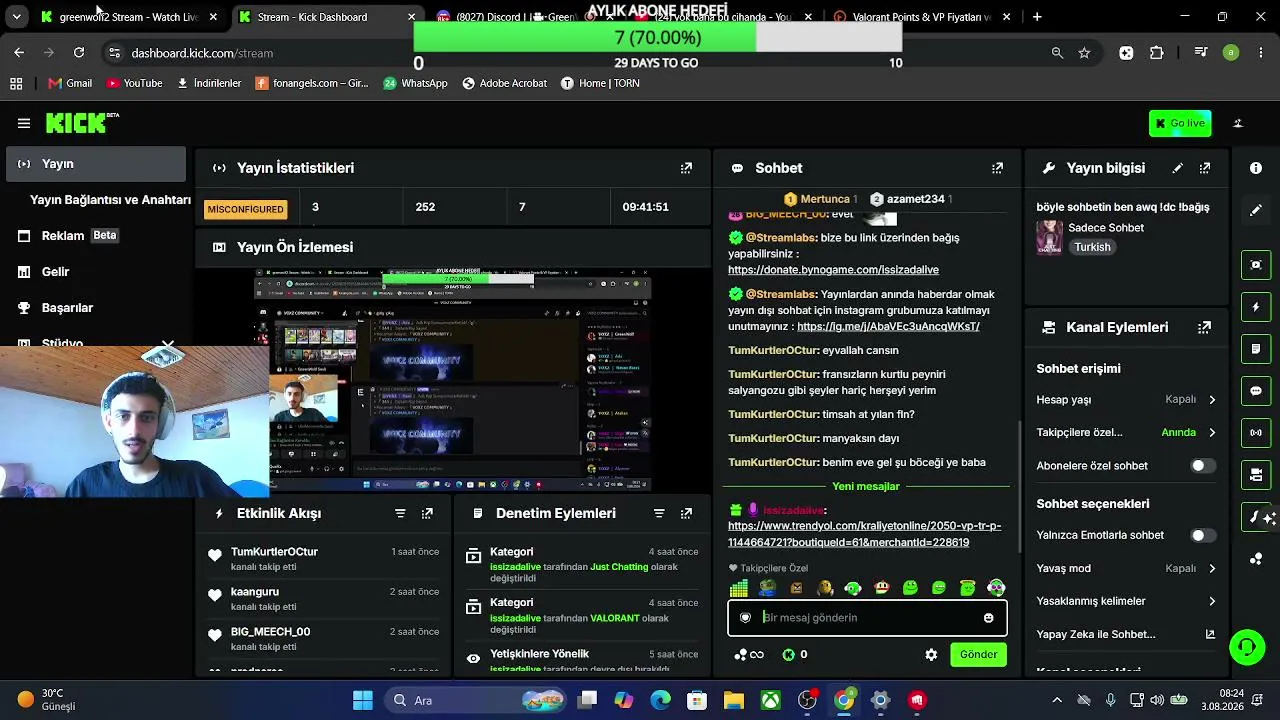The height and width of the screenshot is (720, 1280).
Task: Switch to greenwolf2 Stream browser tab
Action: click(x=129, y=17)
